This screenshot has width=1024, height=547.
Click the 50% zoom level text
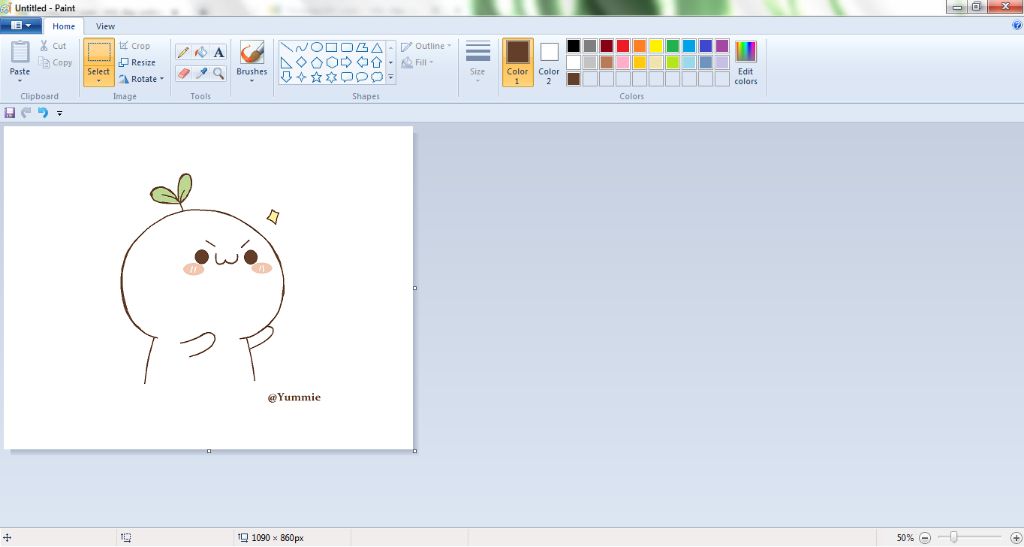pyautogui.click(x=905, y=538)
